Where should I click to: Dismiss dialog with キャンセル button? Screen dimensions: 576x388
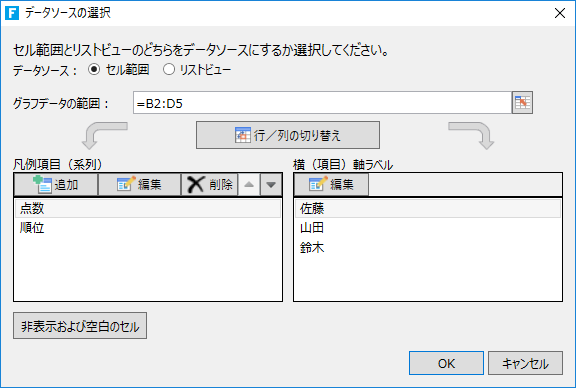525,363
